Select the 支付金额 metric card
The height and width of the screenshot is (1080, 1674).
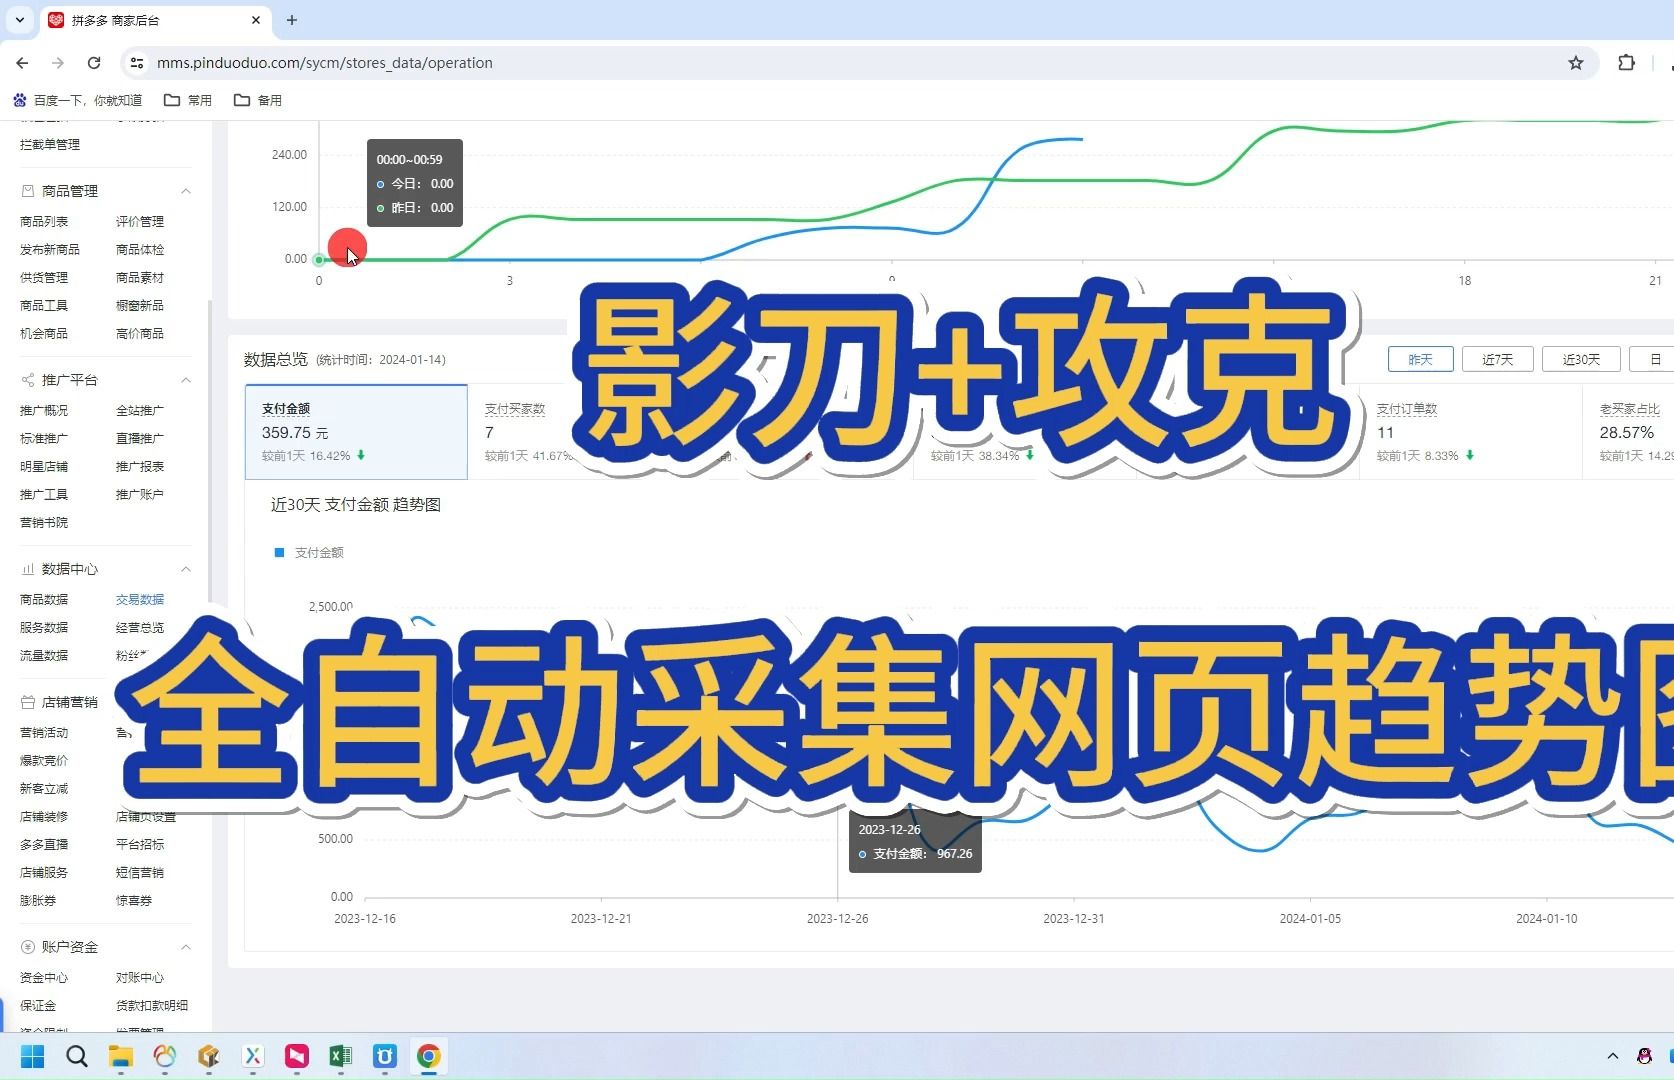click(356, 432)
